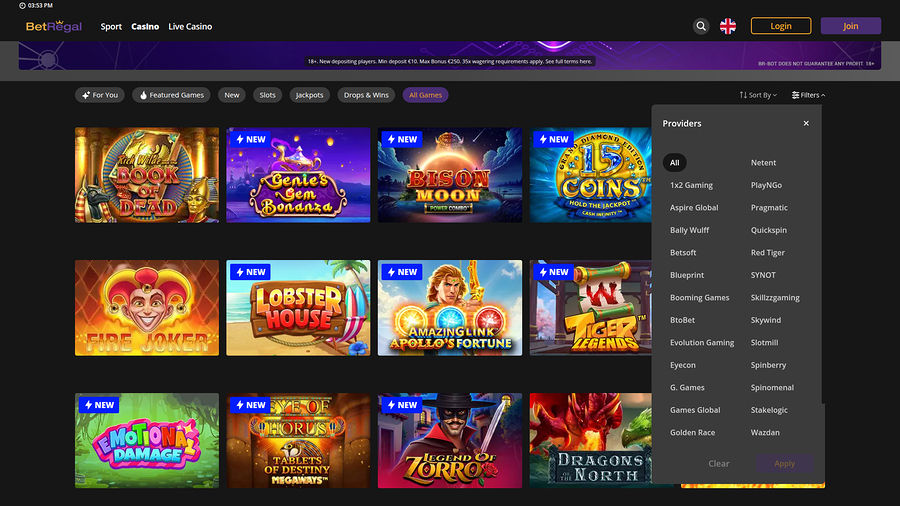Filter by Netent provider
The height and width of the screenshot is (506, 900).
pyautogui.click(x=763, y=163)
